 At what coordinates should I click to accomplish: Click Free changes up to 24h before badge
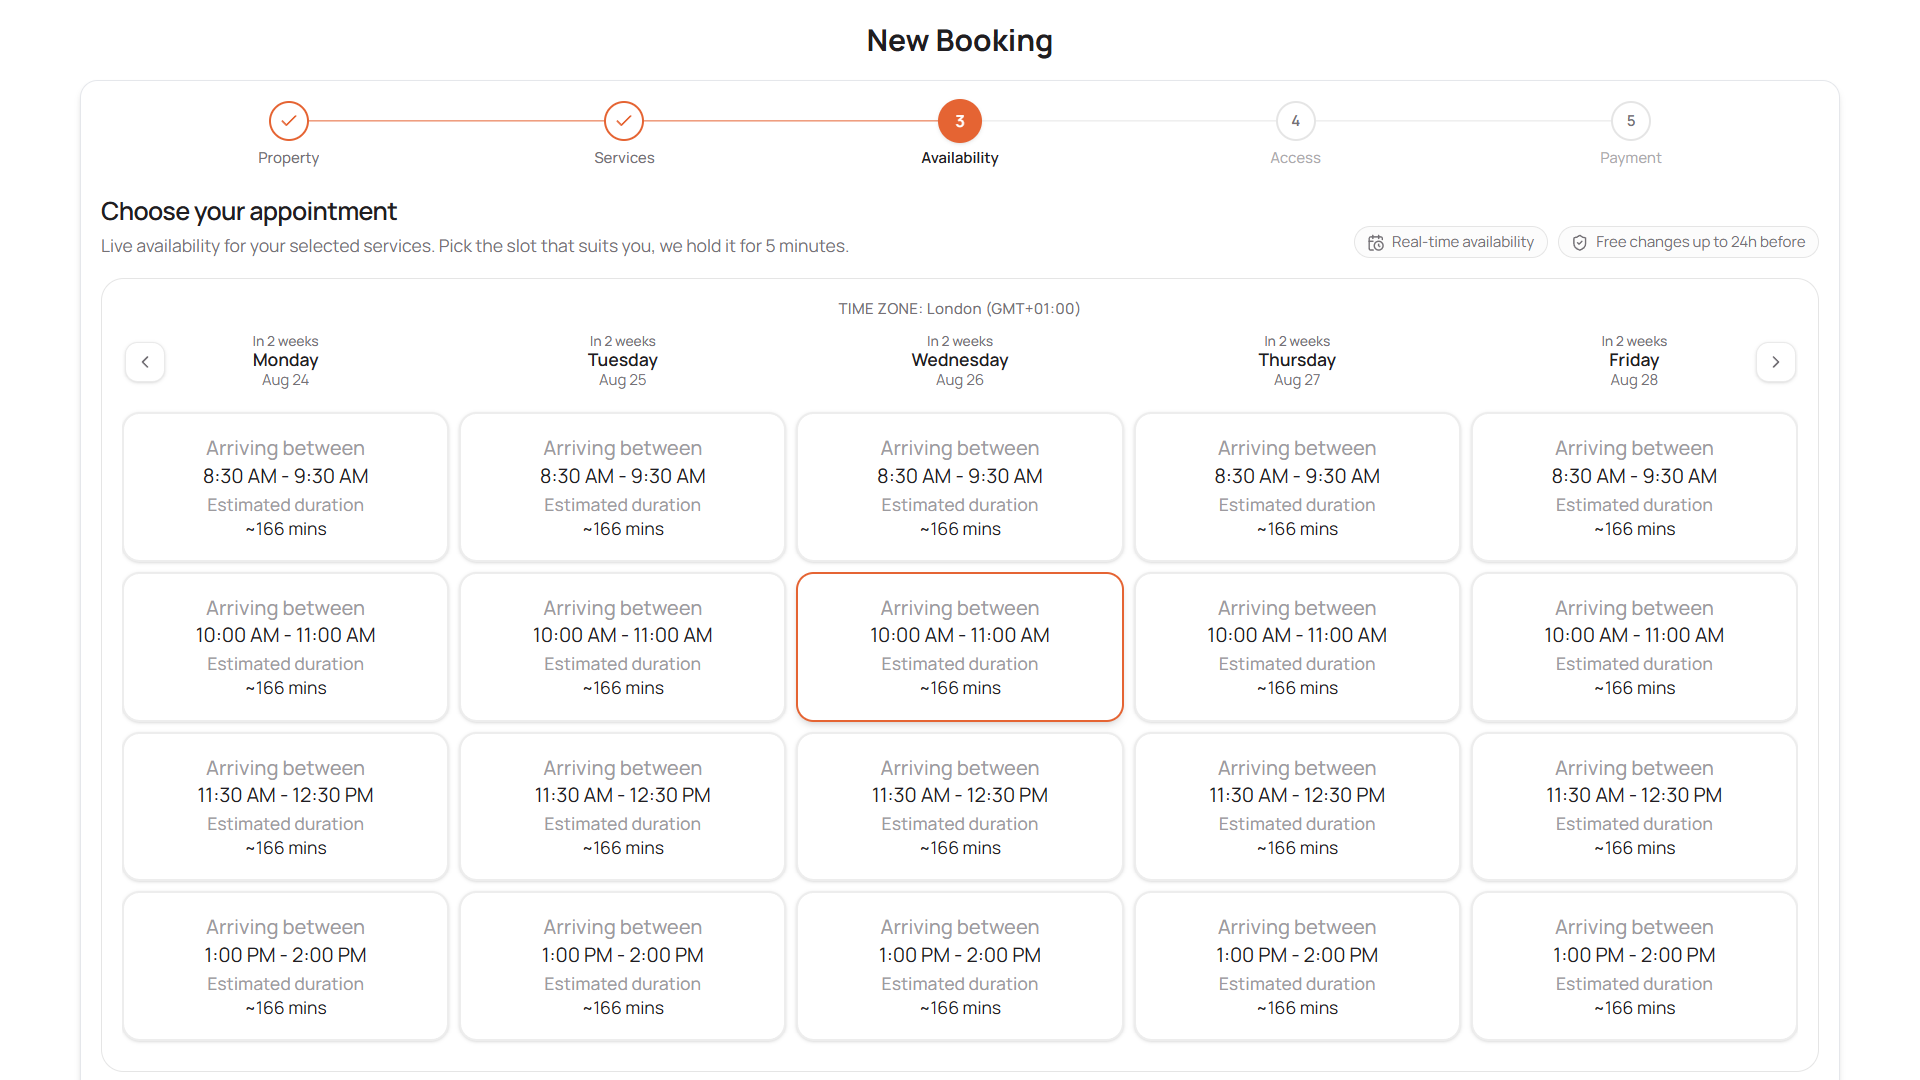click(1688, 242)
